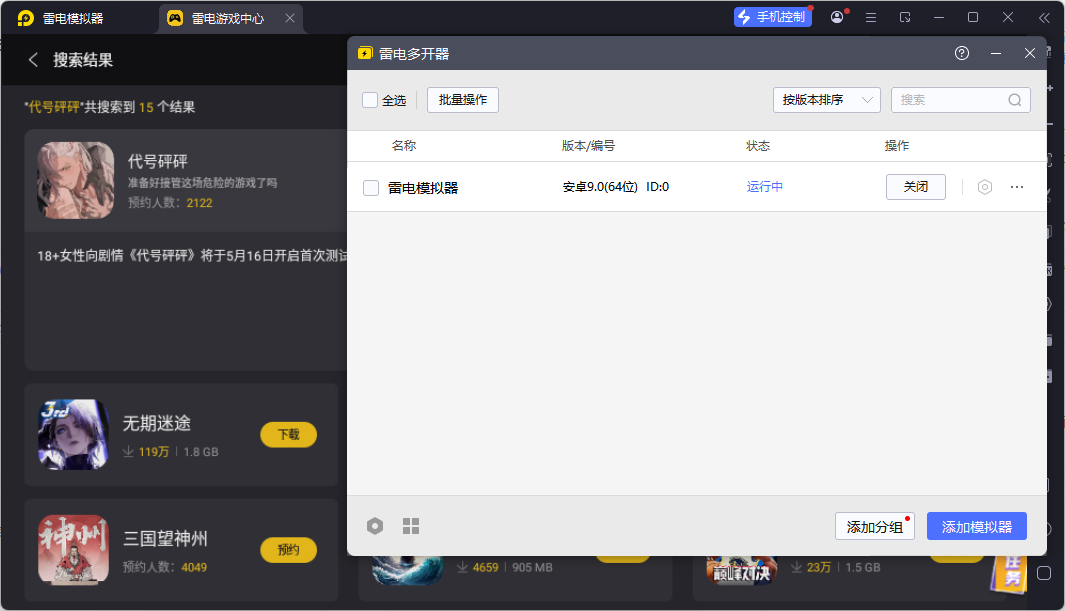Switch to the 雷电游戏中心 tab

point(230,18)
